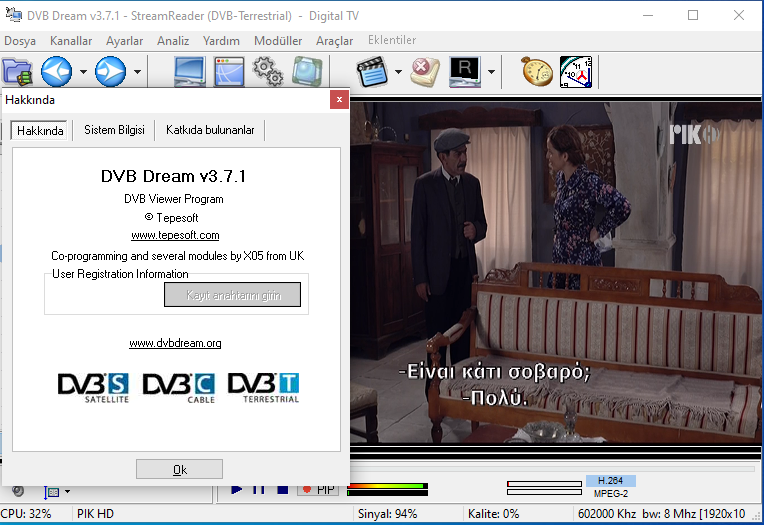Click the Kalite: 0% status entry
Screen dimensions: 764x525
tap(494, 514)
